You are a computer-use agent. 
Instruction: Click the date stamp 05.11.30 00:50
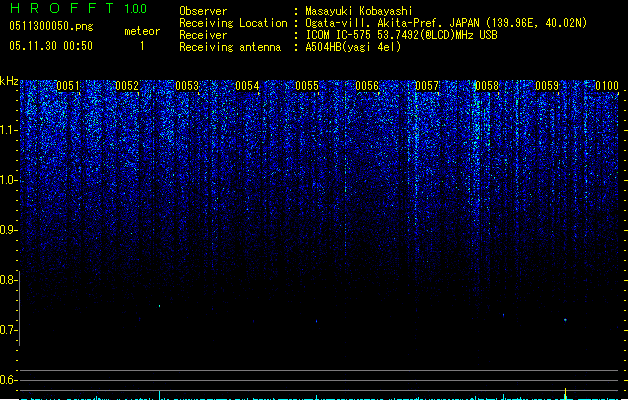click(51, 46)
